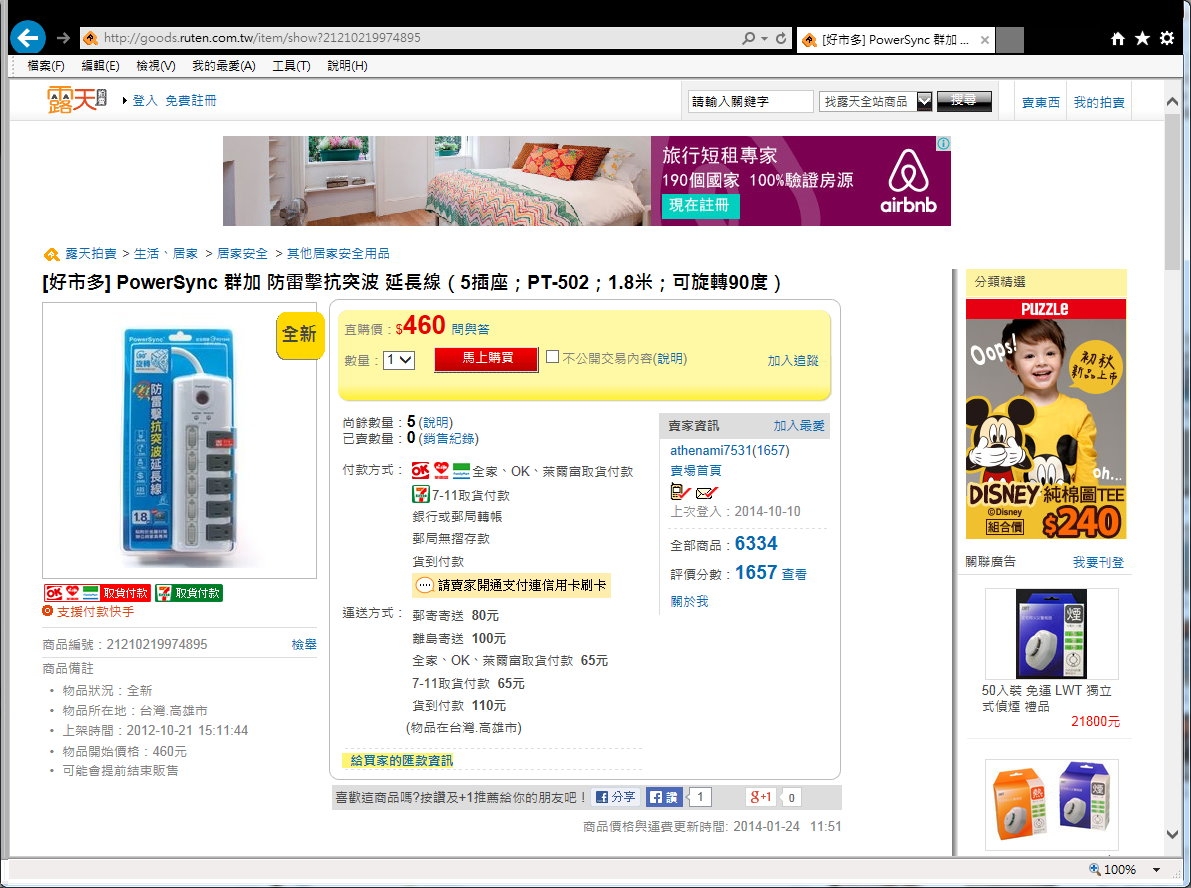1191x888 pixels.
Task: Open the browser home page icon
Action: point(1117,38)
